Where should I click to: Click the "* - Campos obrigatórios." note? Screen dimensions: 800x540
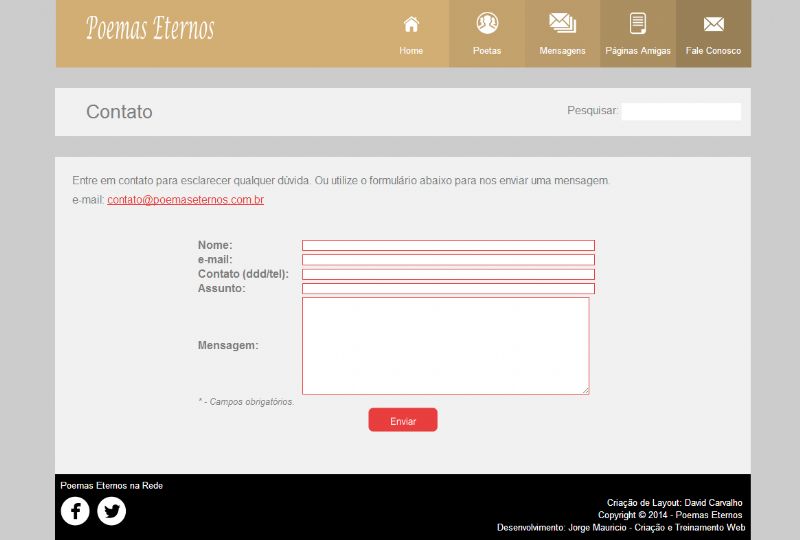pos(246,402)
